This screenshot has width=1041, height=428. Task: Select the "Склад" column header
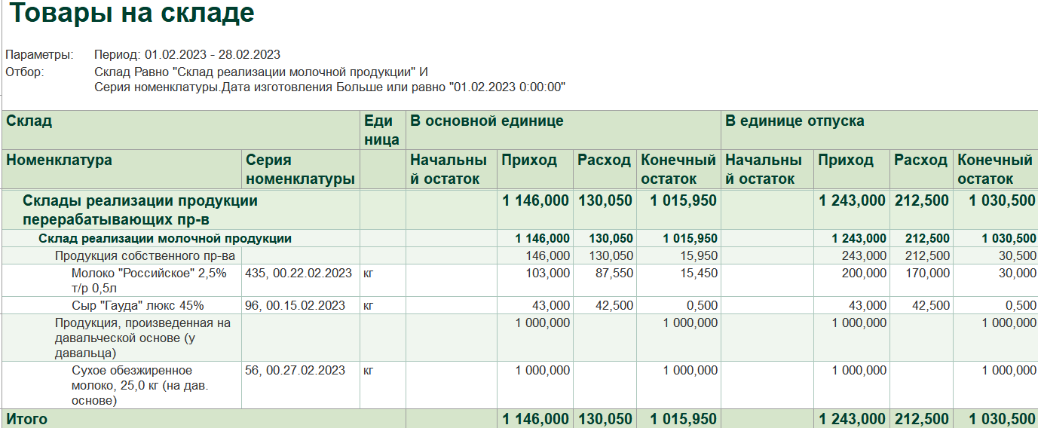coord(181,129)
